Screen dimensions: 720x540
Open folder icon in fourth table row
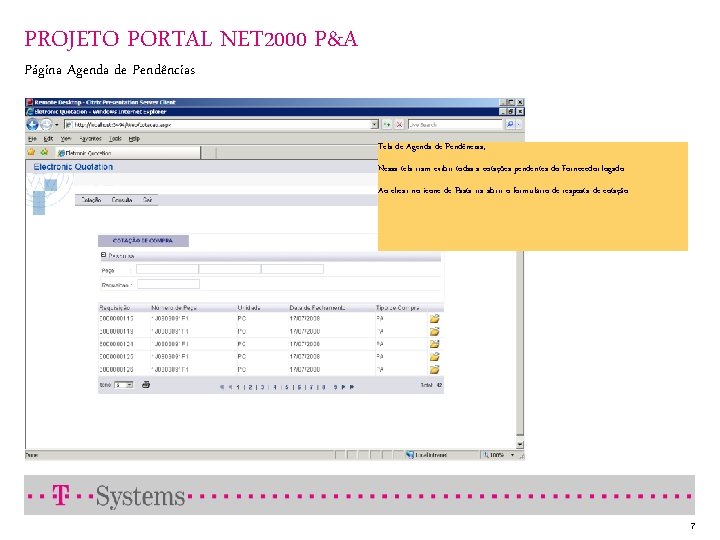(x=434, y=357)
